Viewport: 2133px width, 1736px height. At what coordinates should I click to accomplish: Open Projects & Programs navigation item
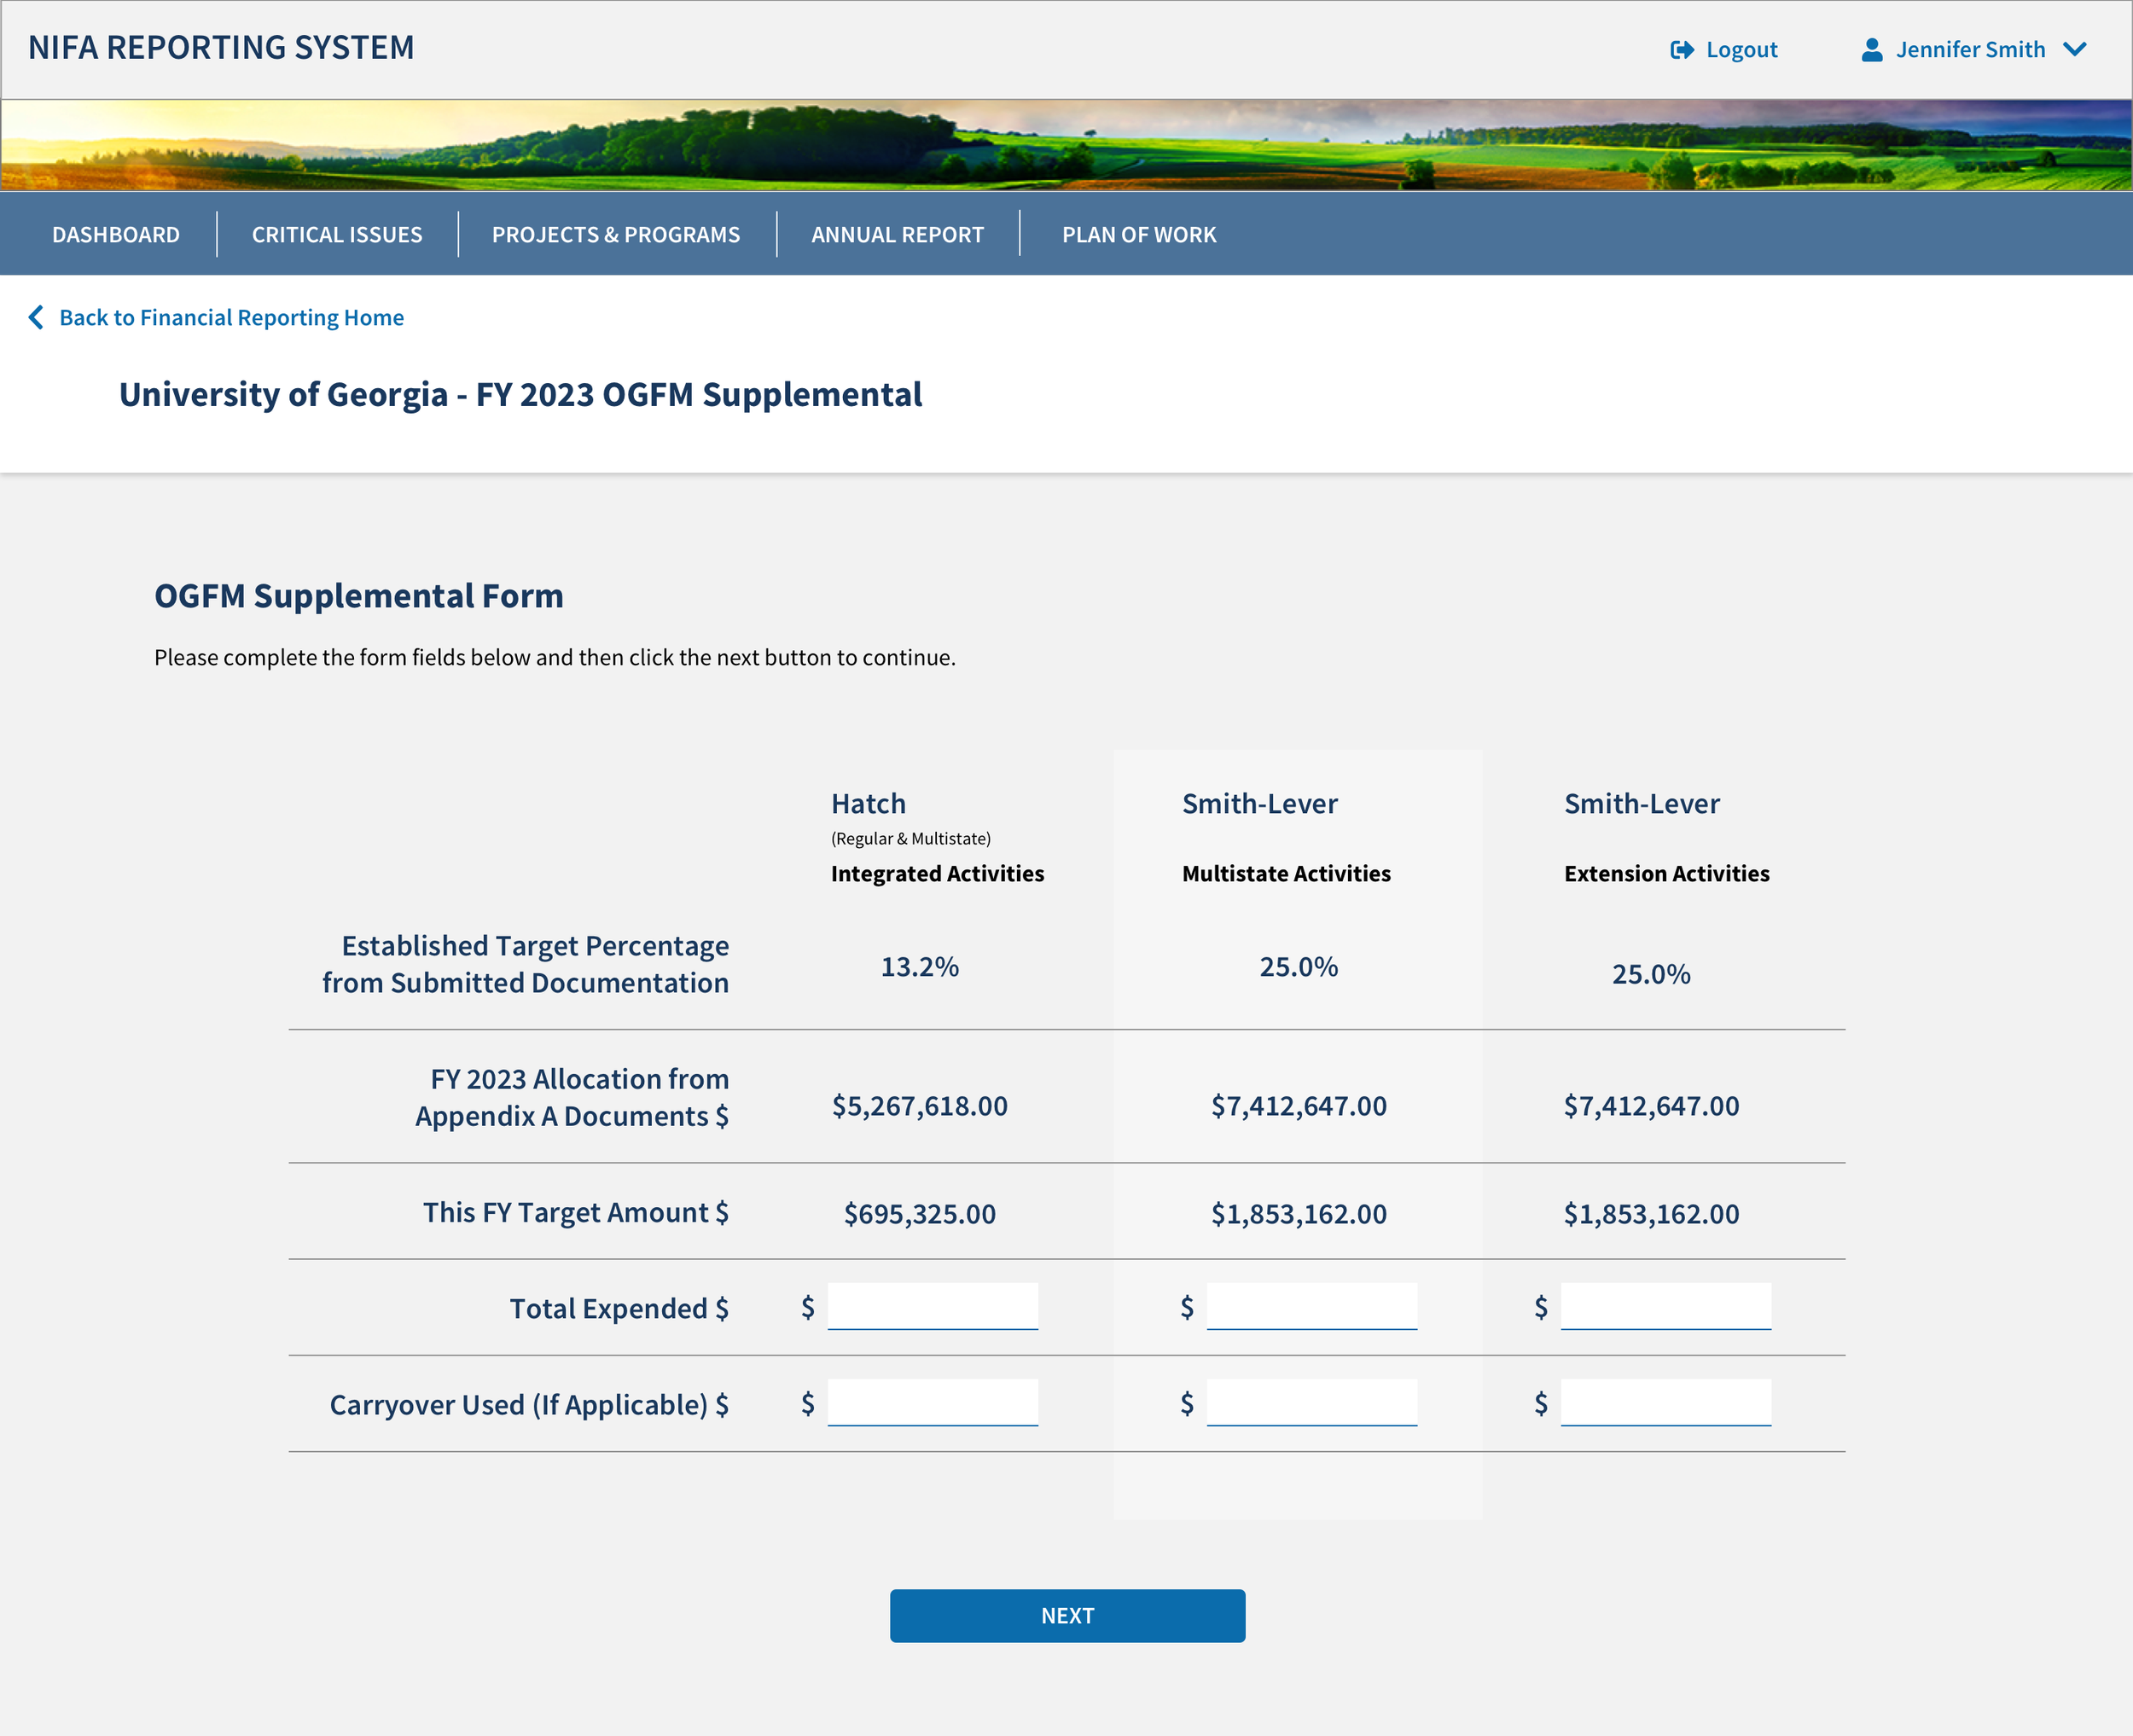(616, 235)
